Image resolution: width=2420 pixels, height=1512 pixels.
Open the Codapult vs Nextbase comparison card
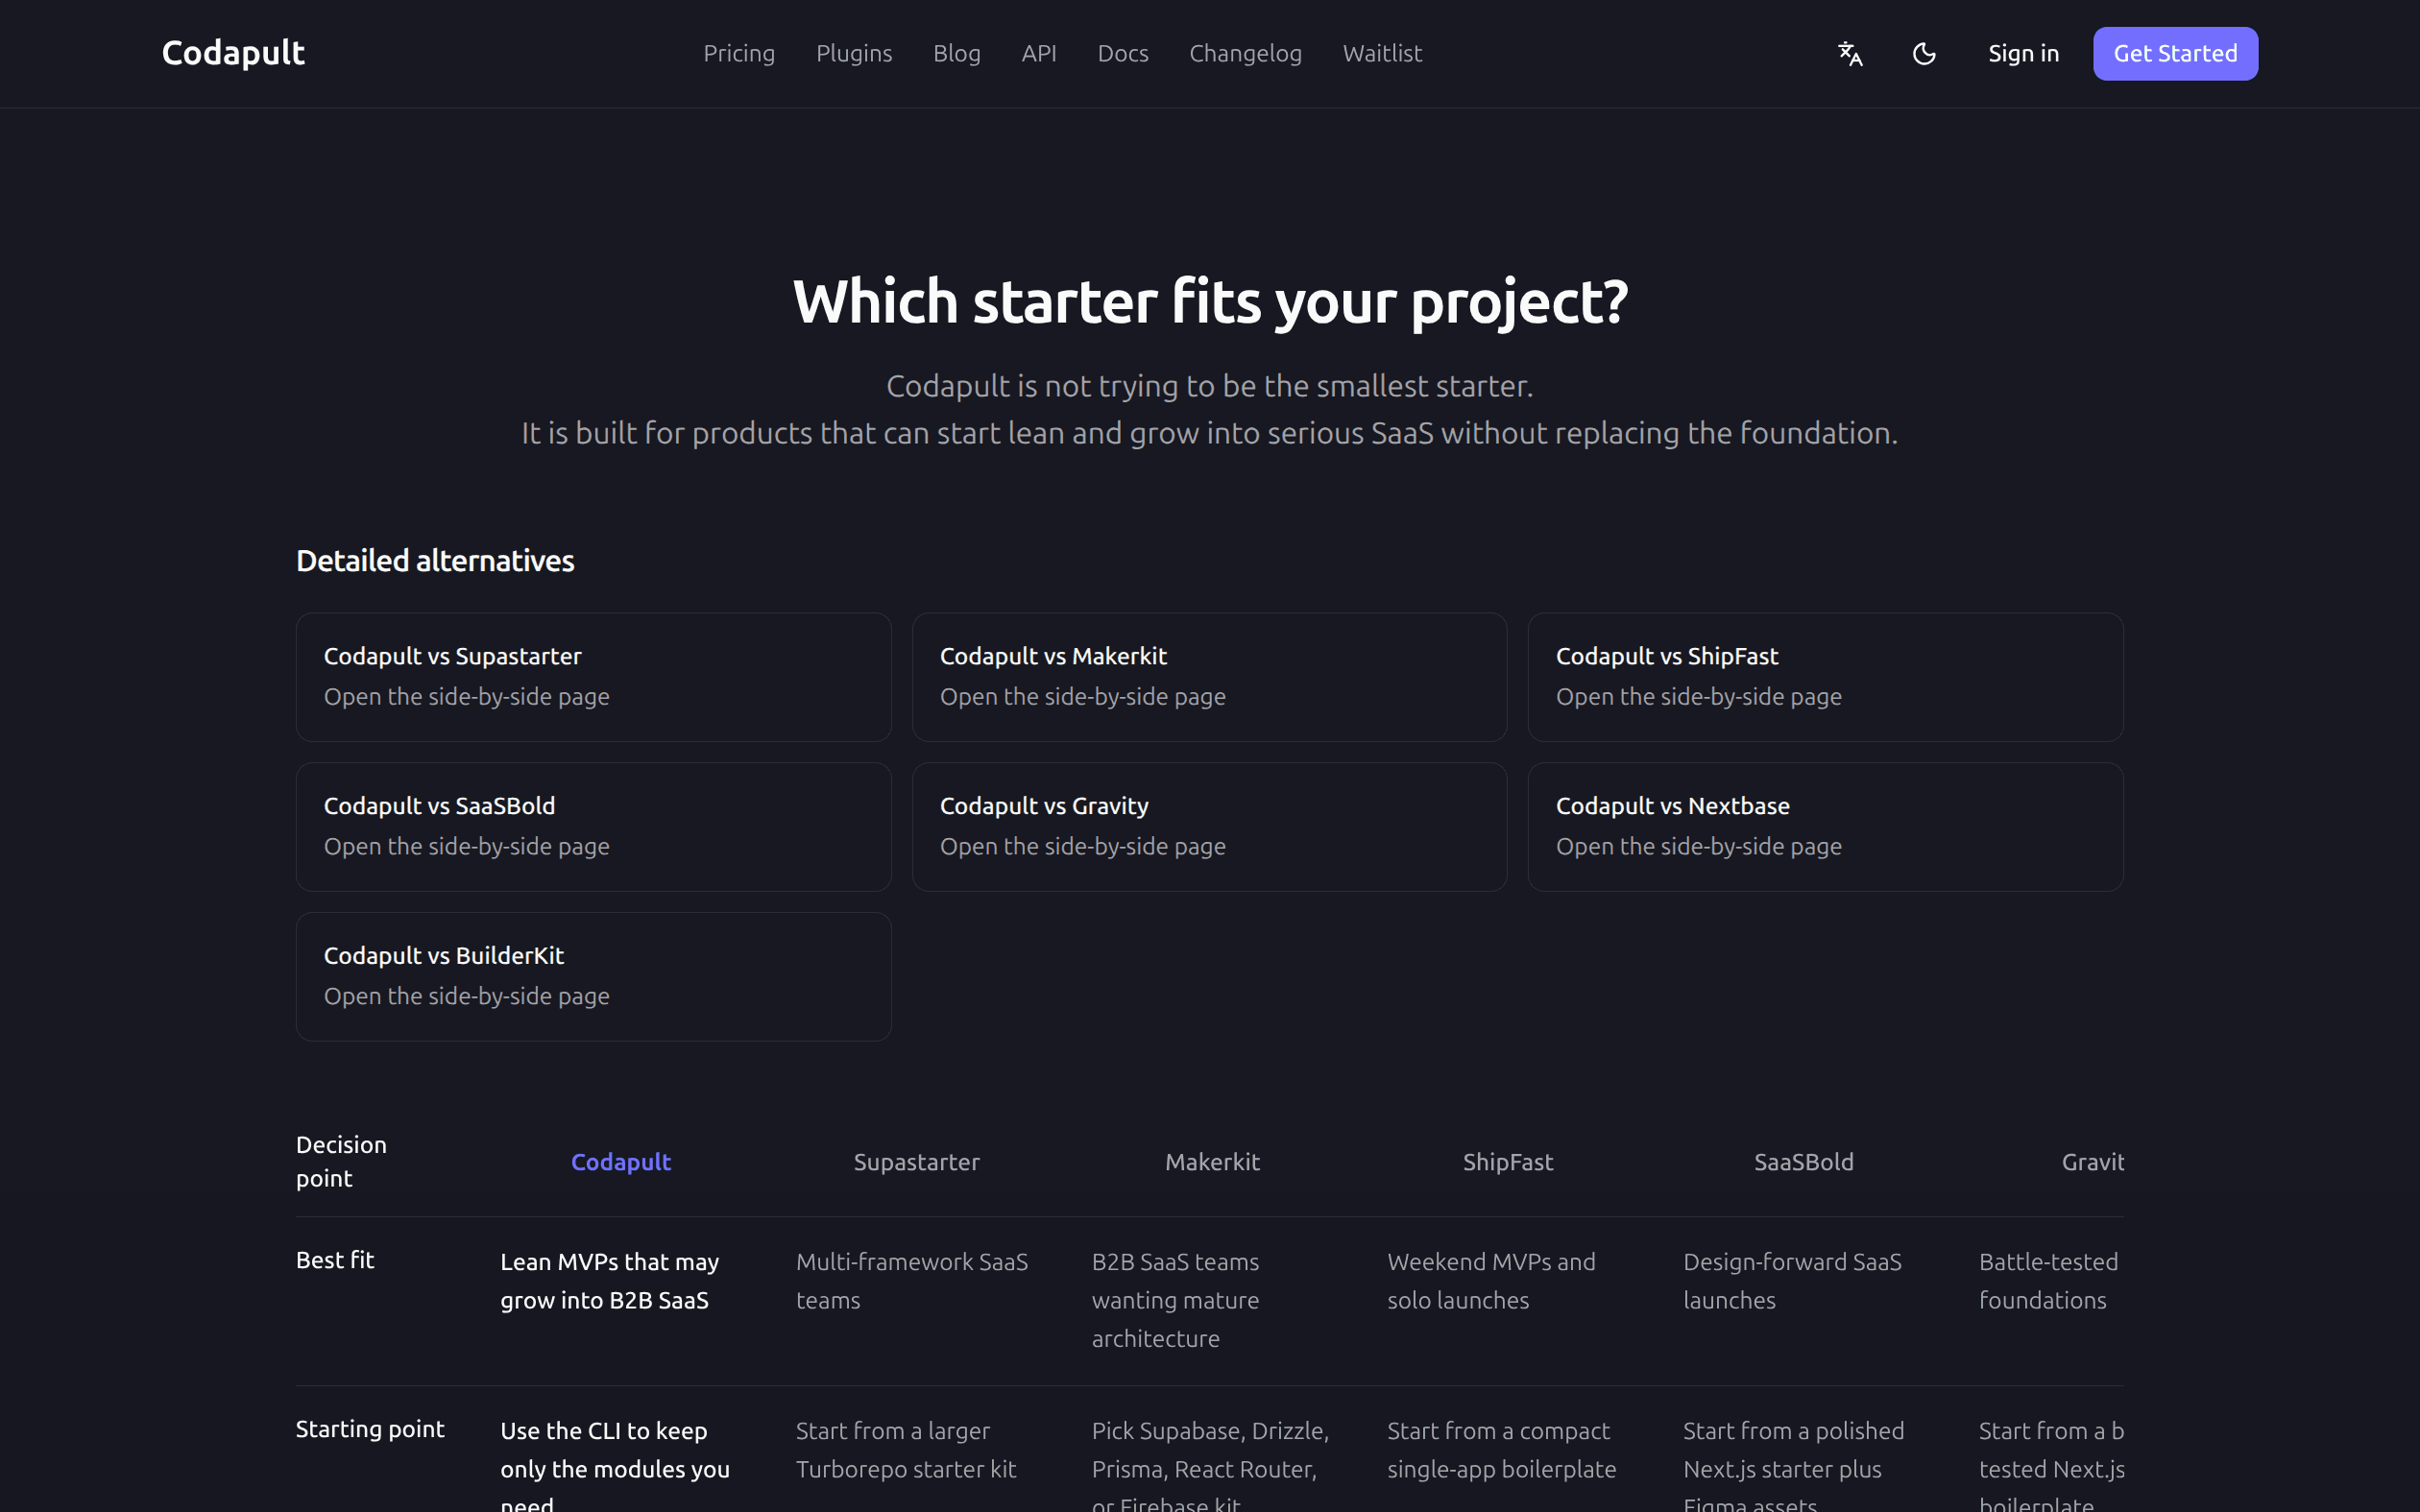point(1825,827)
